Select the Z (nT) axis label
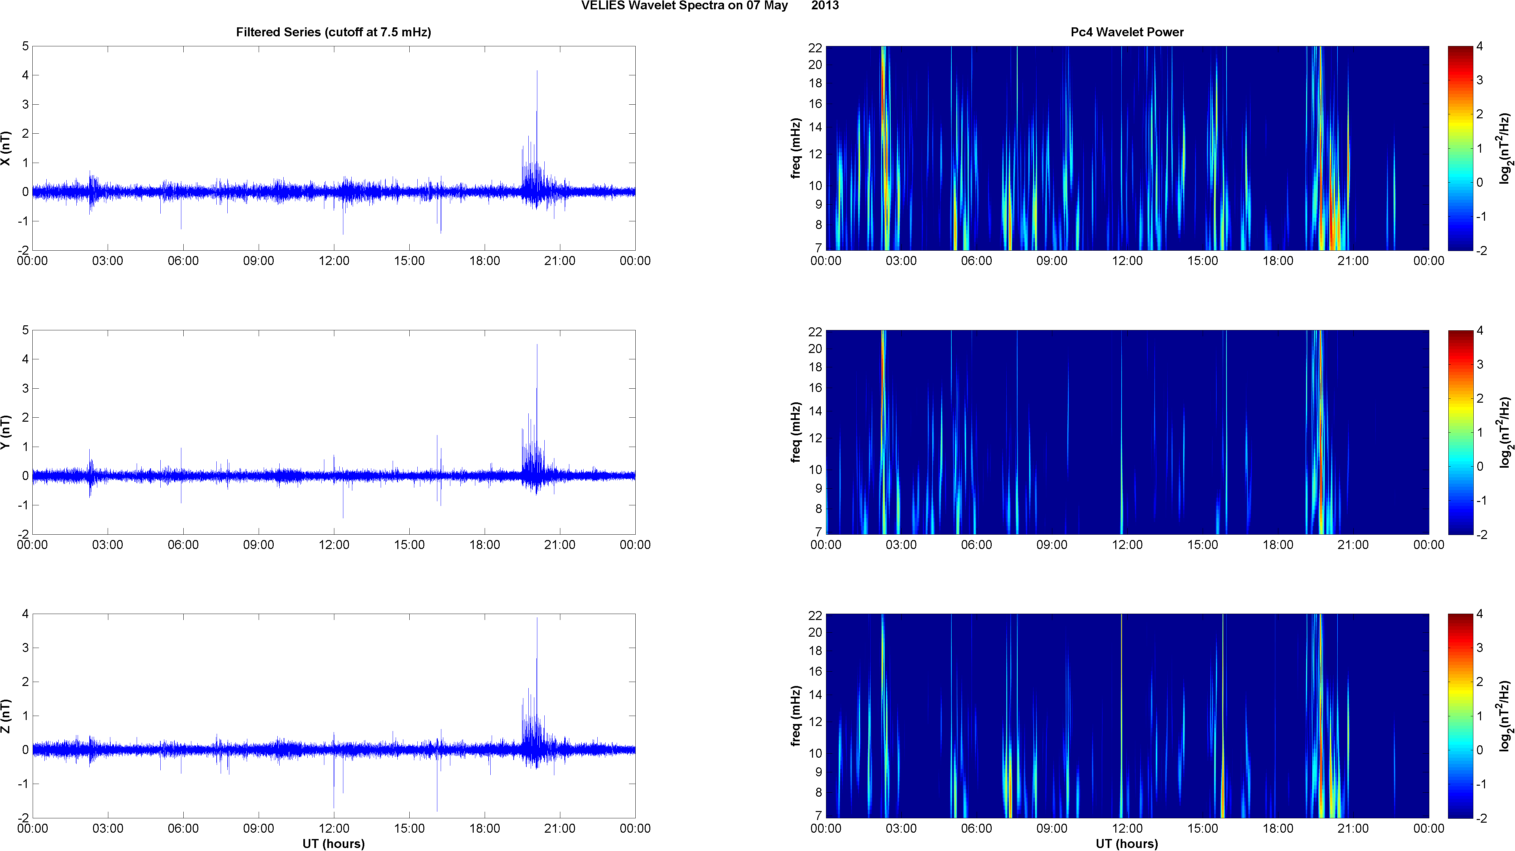The image size is (1515, 851). (x=6, y=716)
